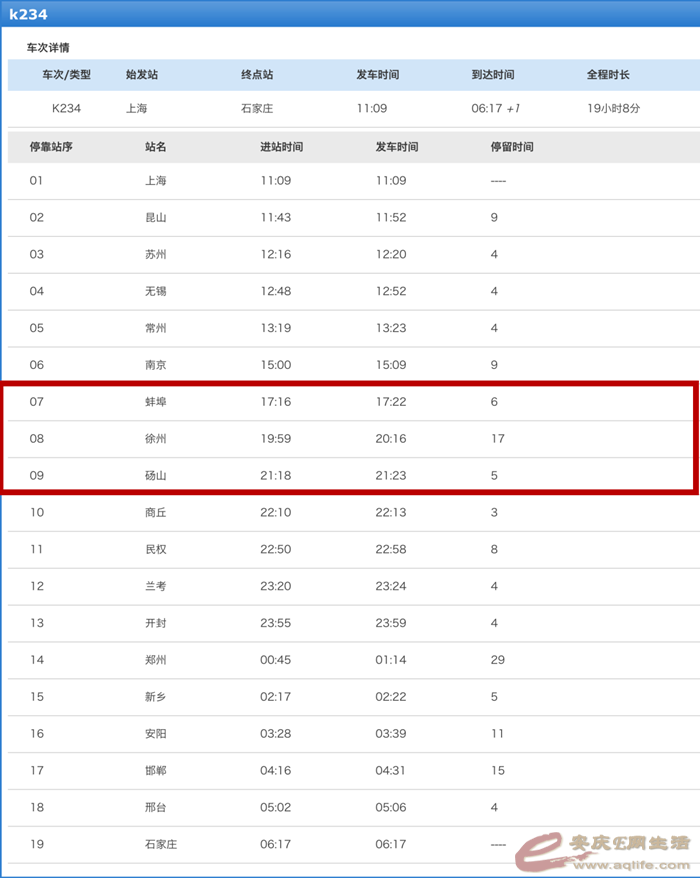700x878 pixels.
Task: Click the 29 minute stop duration
Action: [497, 660]
